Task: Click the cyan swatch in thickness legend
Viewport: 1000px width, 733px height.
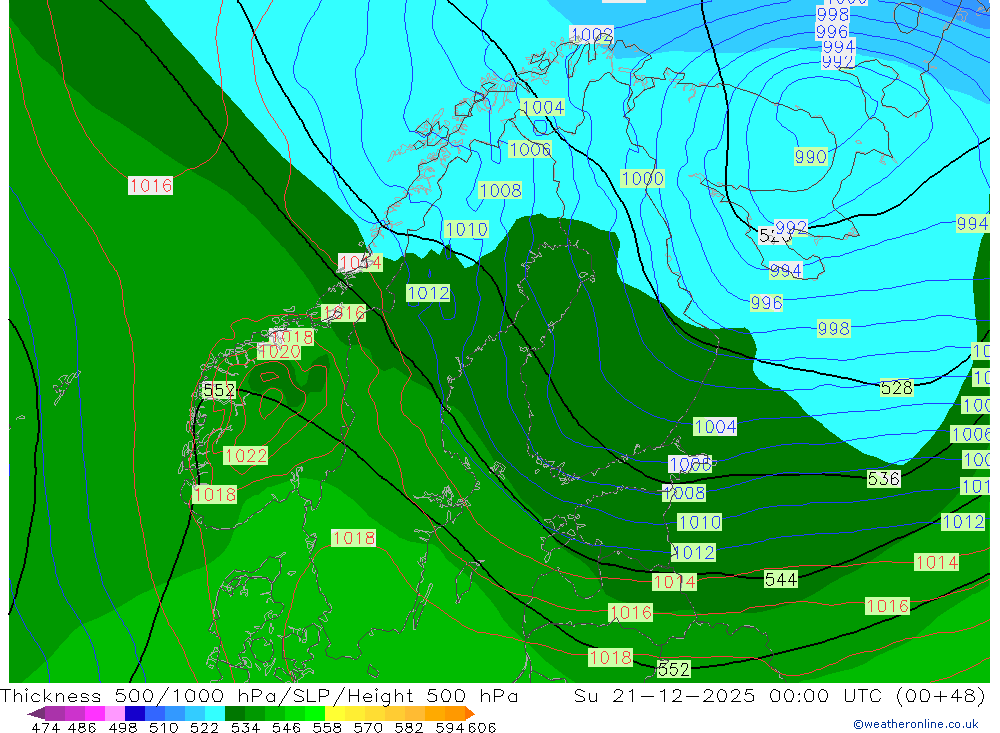Action: [x=215, y=713]
